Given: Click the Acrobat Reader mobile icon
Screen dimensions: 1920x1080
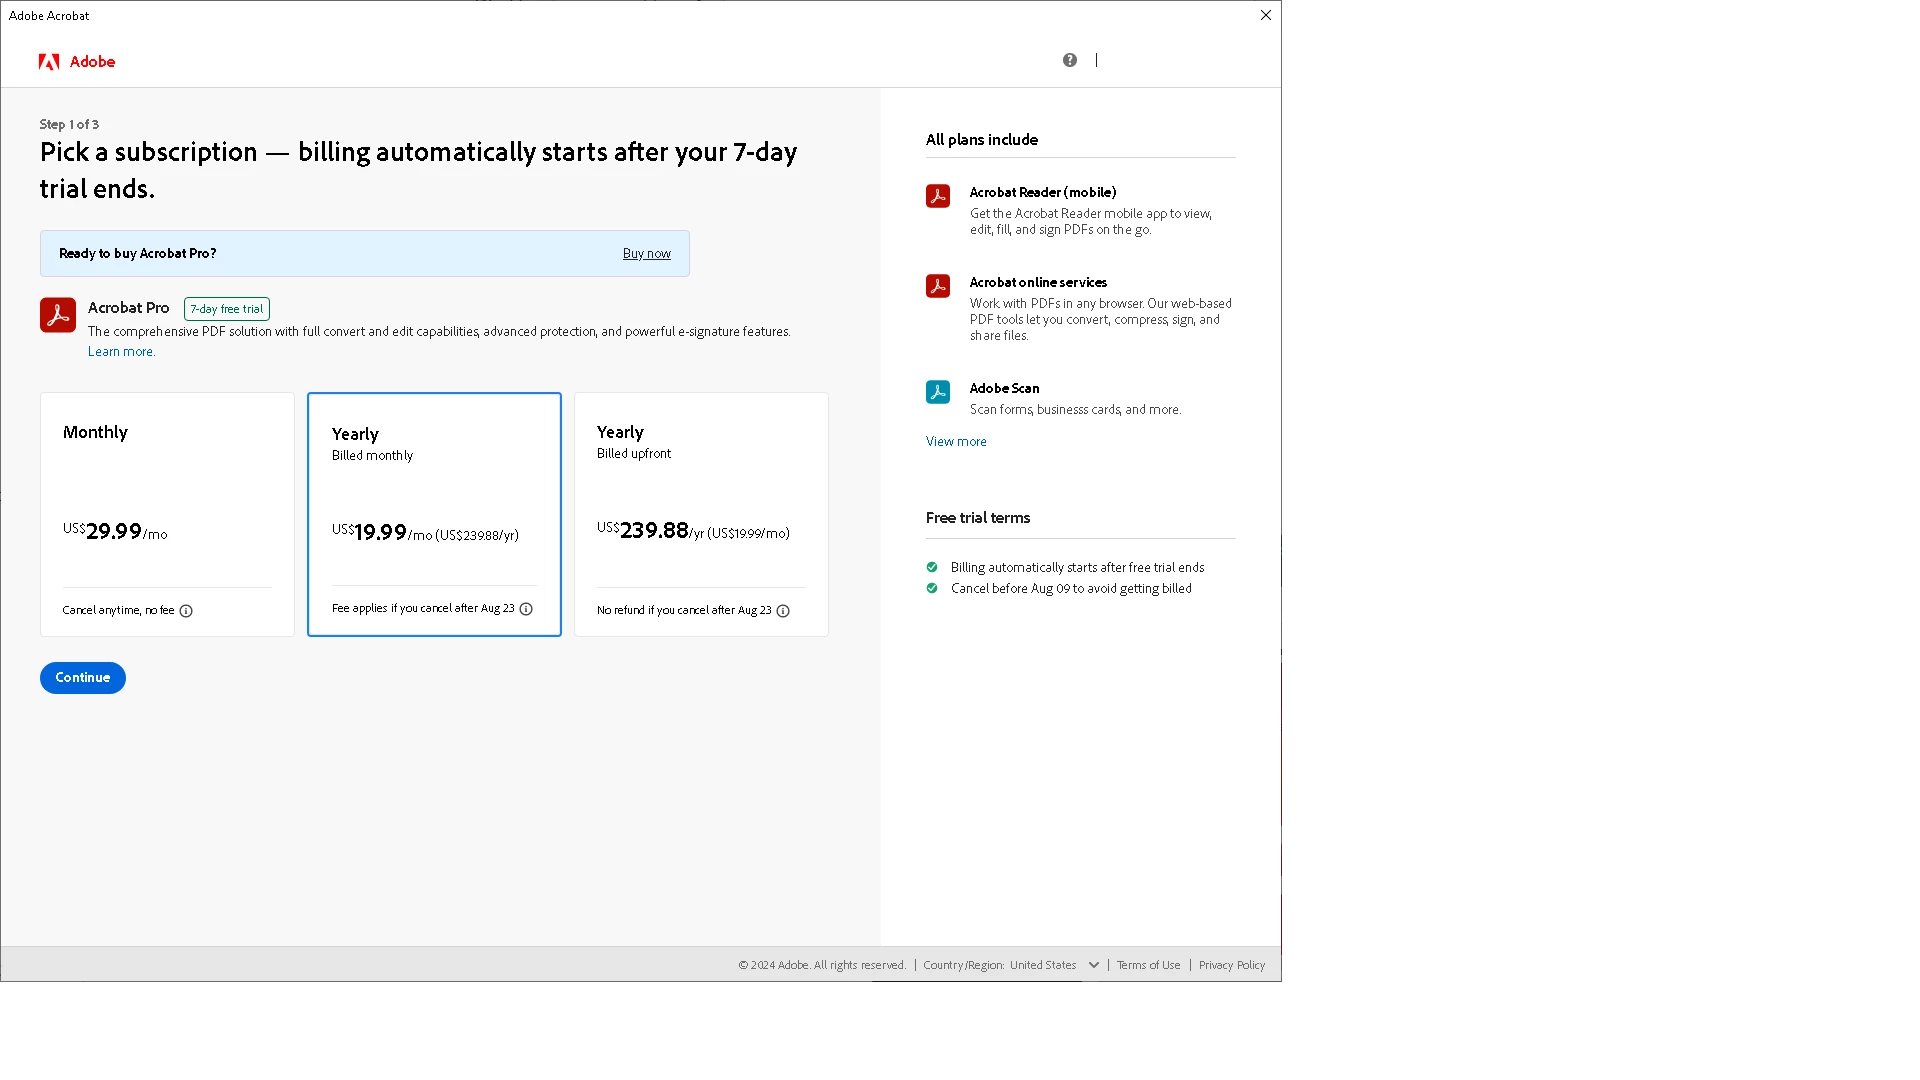Looking at the screenshot, I should click(937, 196).
